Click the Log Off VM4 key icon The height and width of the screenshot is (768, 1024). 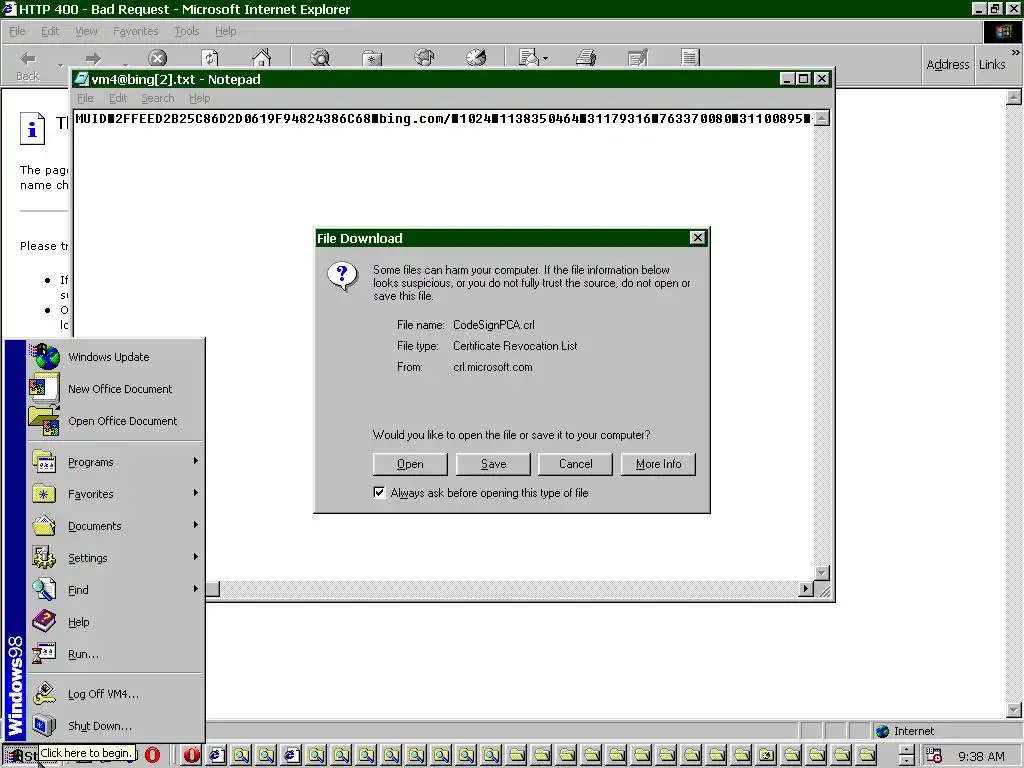click(x=44, y=694)
